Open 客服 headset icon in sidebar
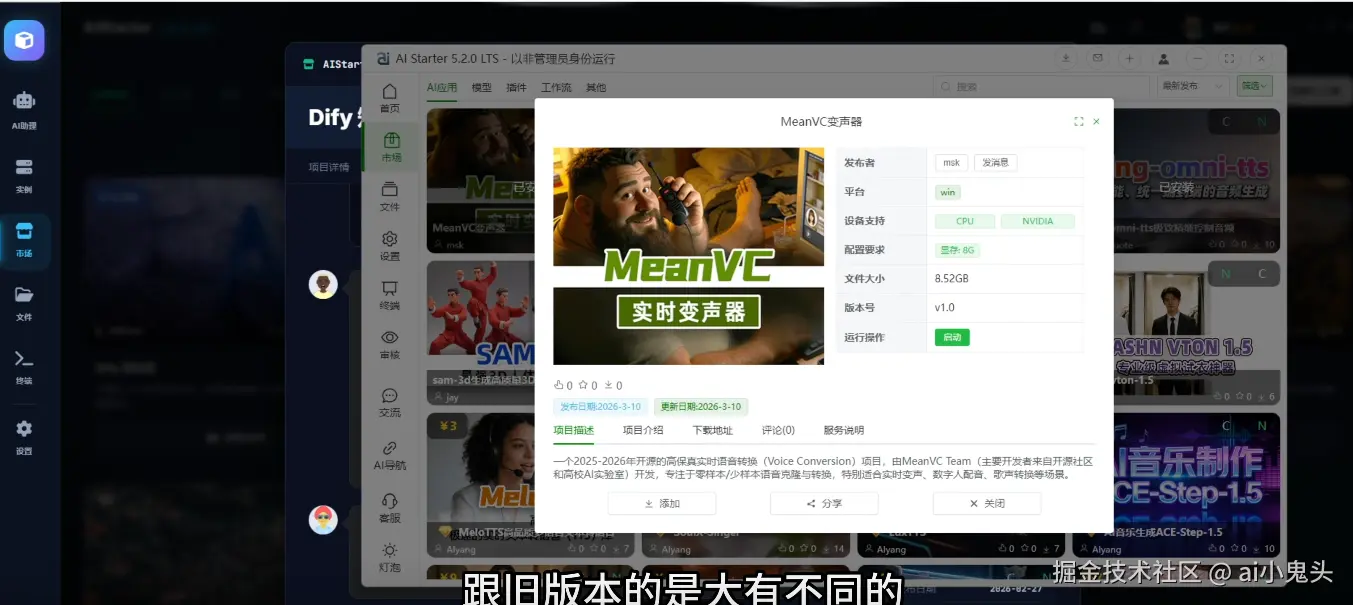Screen dimensions: 1353x605 (390, 508)
